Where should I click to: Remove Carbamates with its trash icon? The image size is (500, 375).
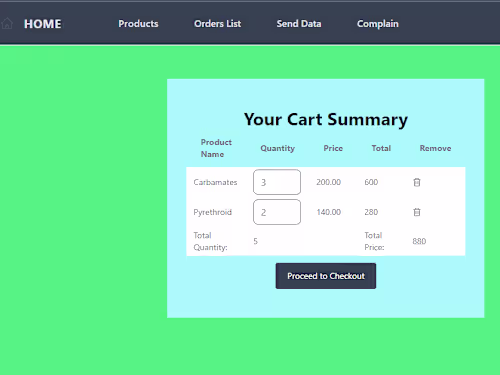tap(417, 182)
